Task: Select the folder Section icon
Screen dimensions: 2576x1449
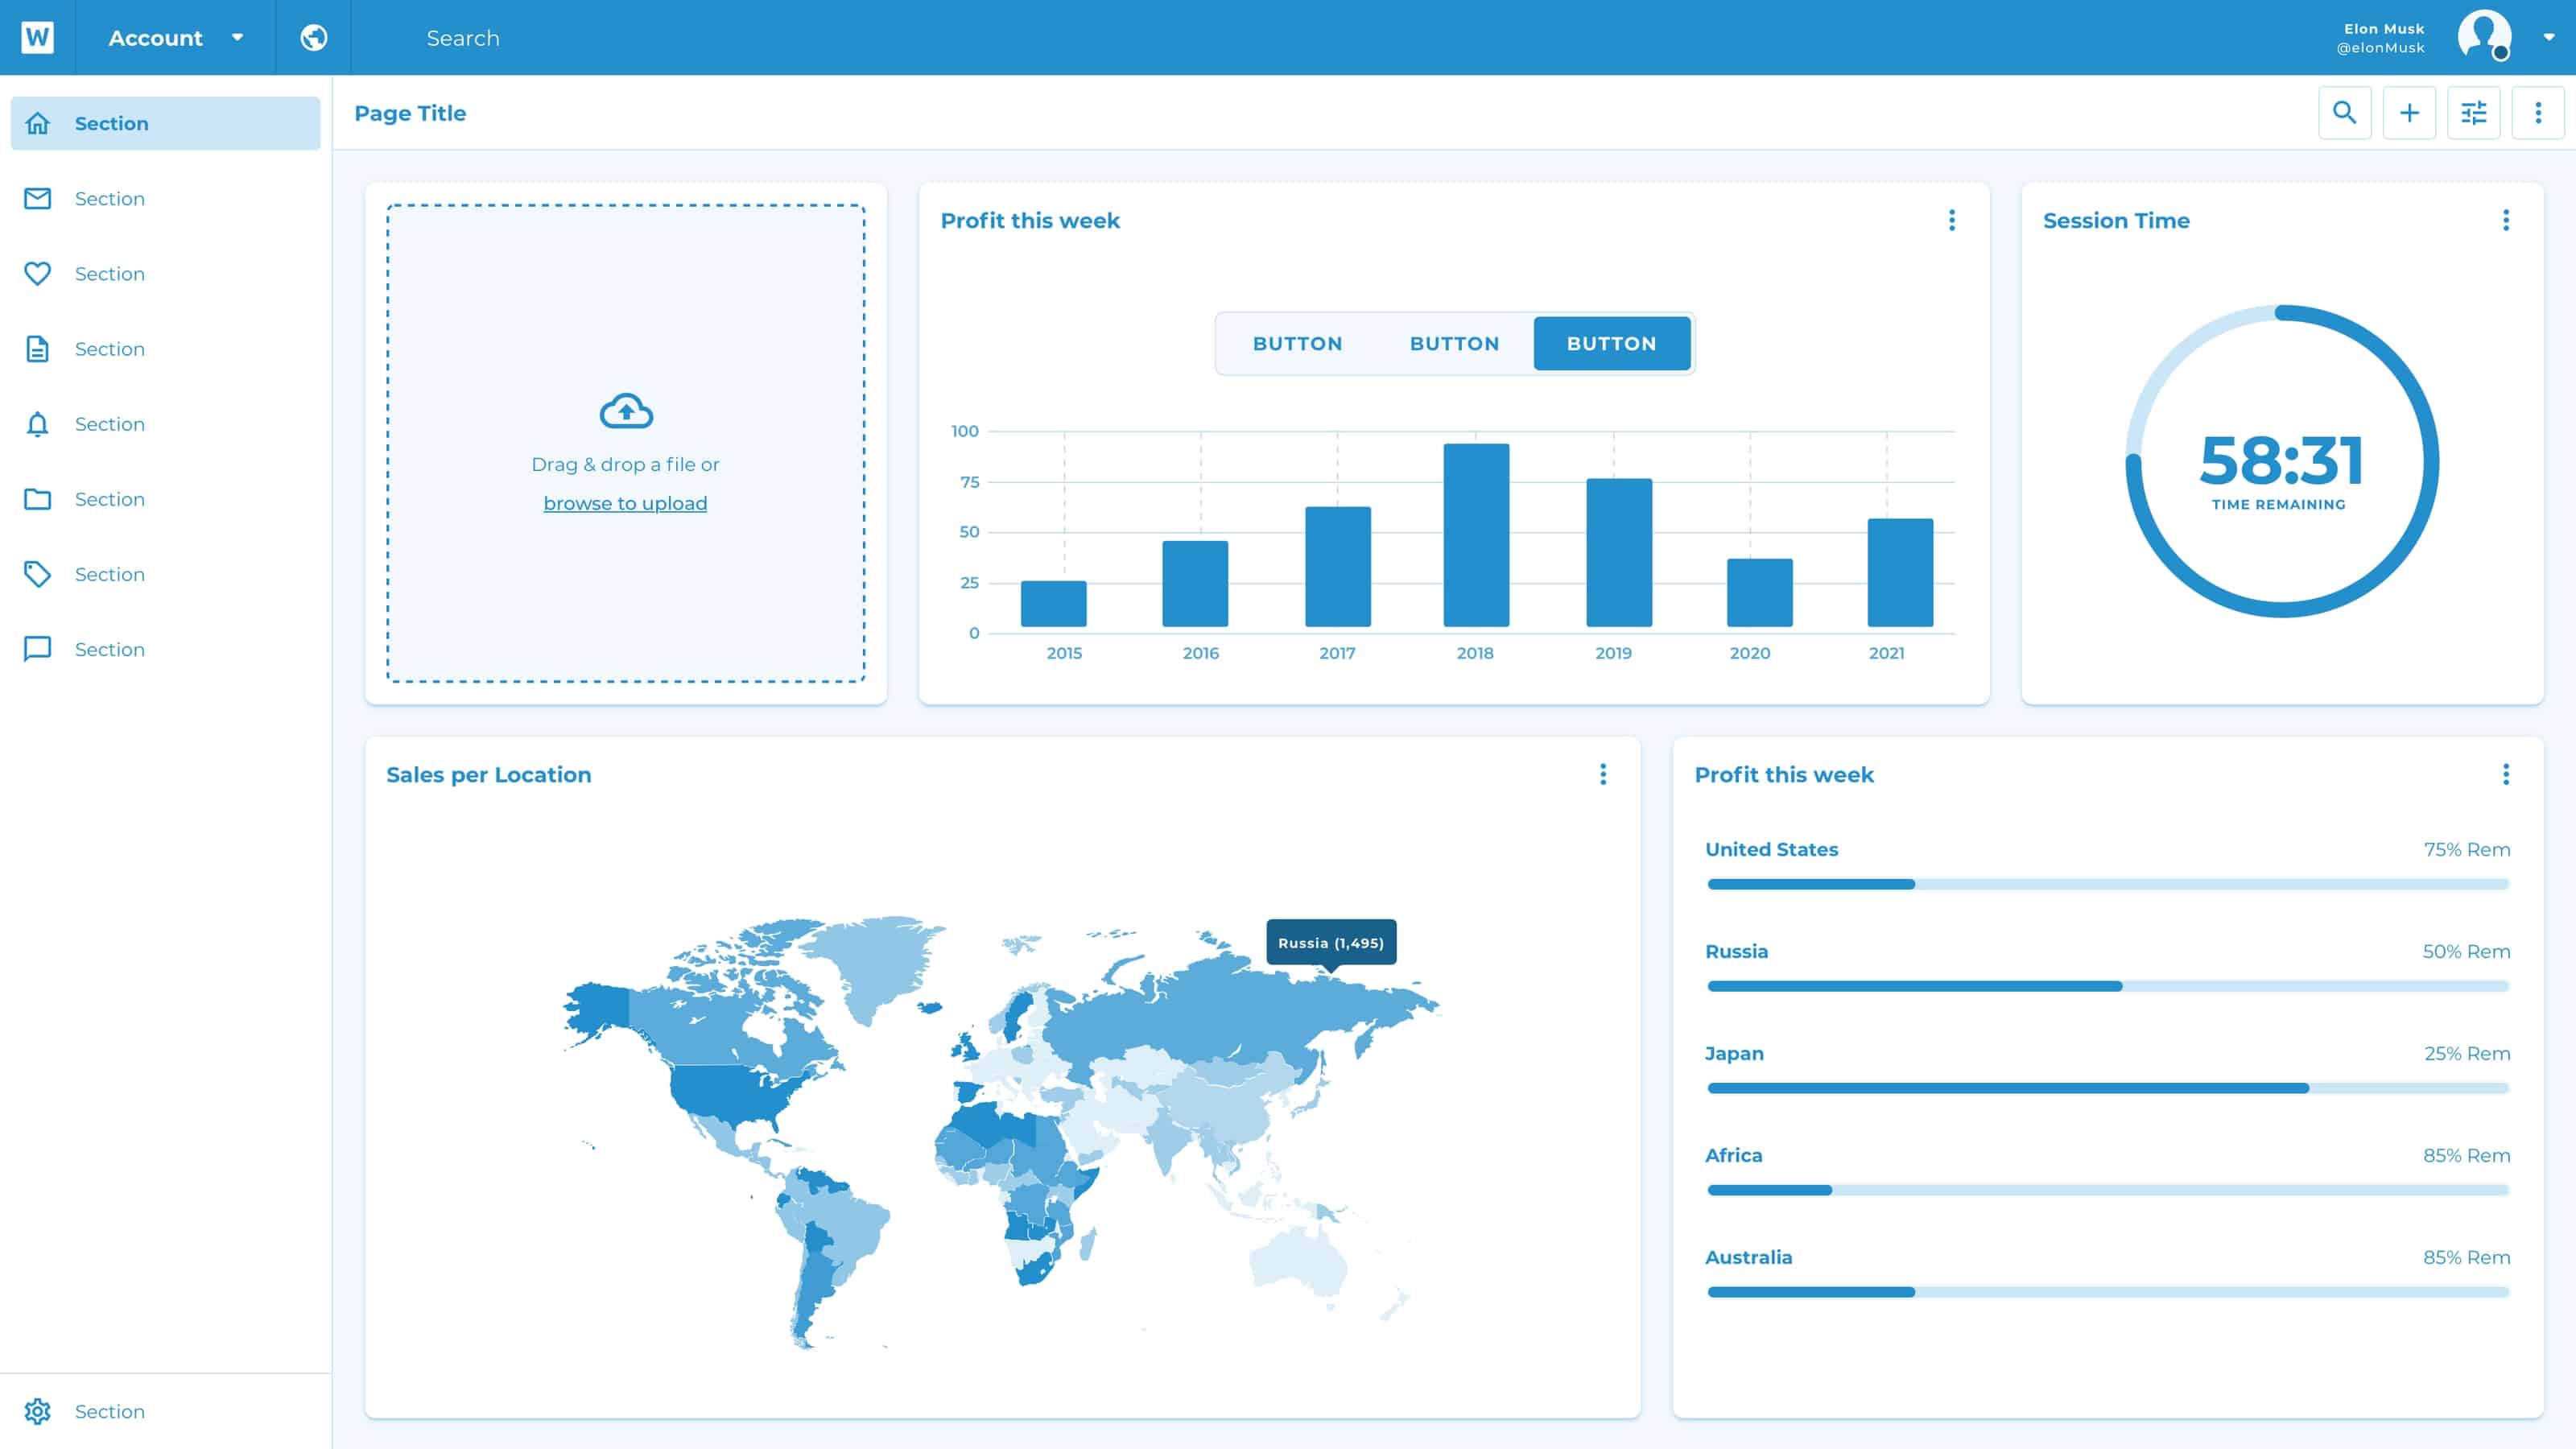Action: (37, 498)
